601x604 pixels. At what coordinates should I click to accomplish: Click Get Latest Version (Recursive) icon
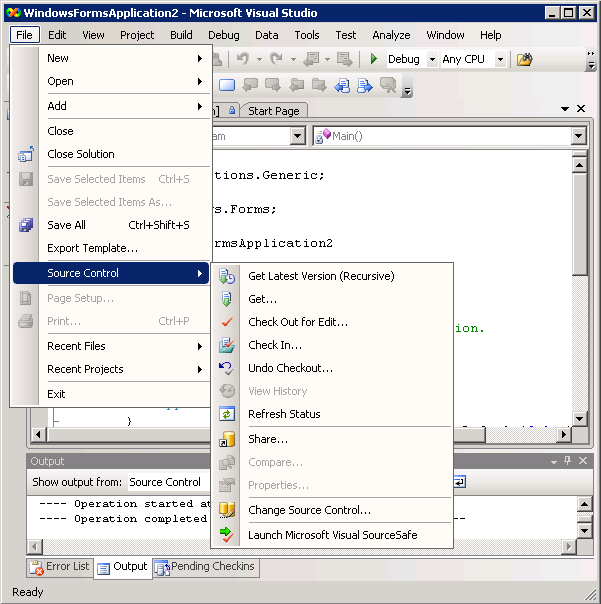click(x=227, y=276)
